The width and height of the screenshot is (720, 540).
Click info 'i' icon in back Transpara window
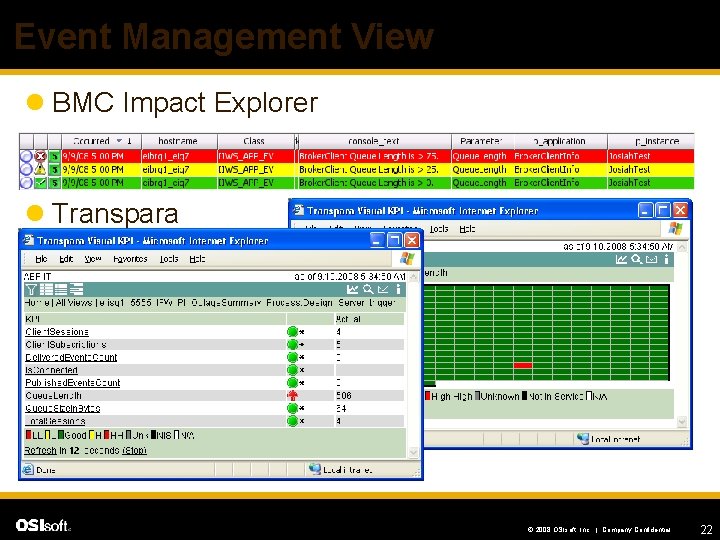(666, 259)
